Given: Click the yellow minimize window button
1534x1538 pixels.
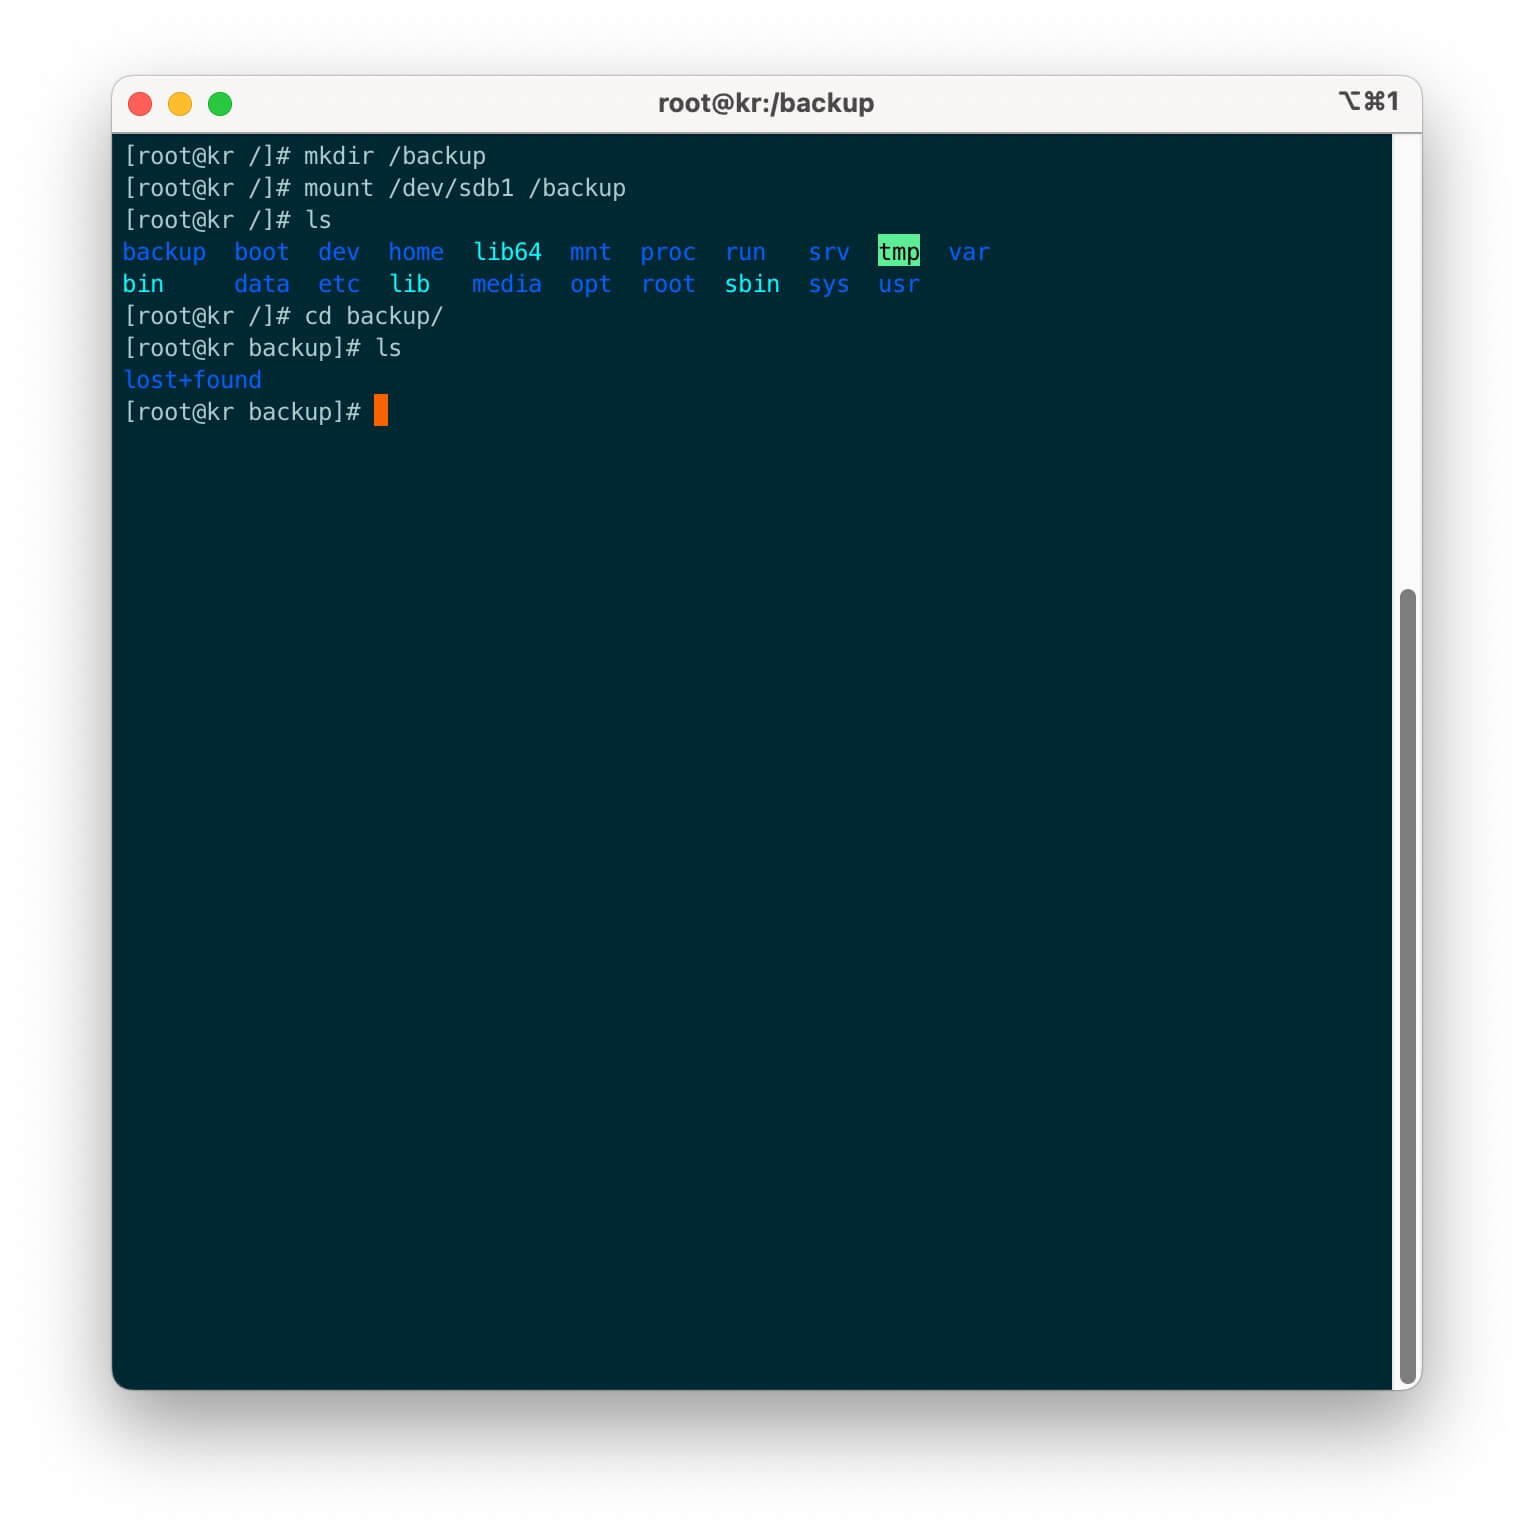Looking at the screenshot, I should pos(180,104).
